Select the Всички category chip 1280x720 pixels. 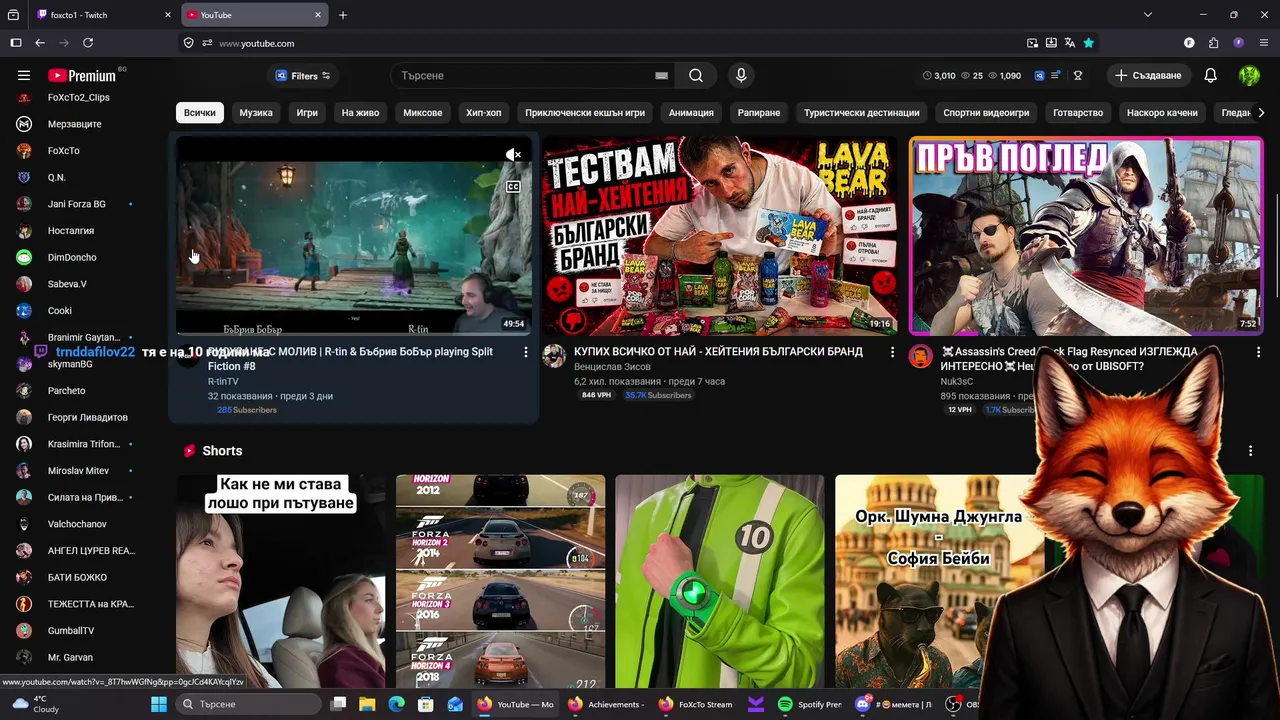pos(199,113)
